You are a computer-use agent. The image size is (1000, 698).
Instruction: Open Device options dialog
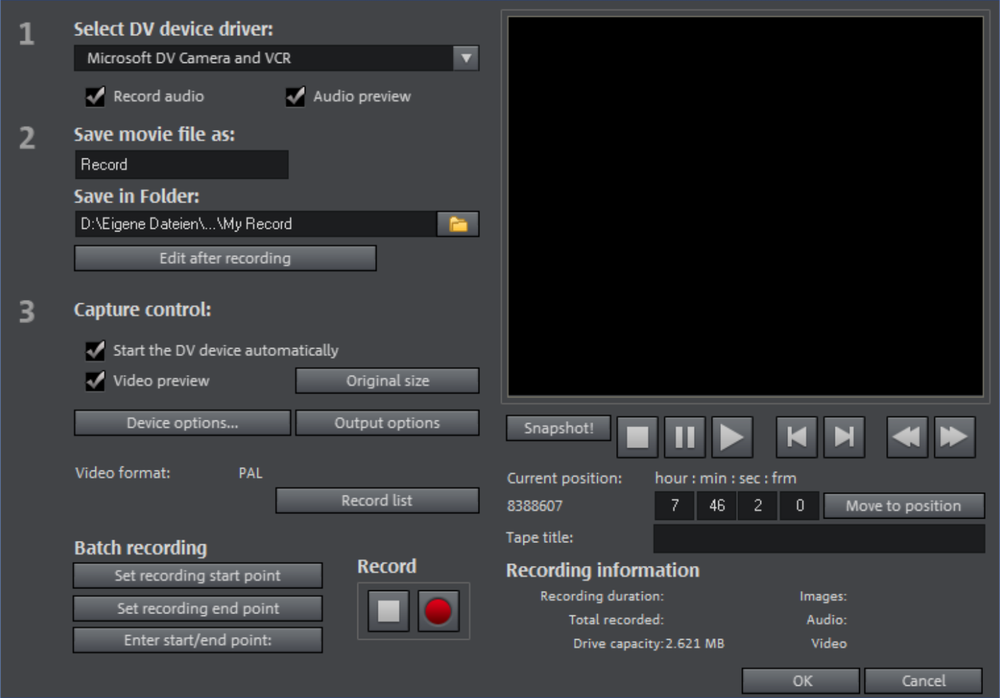[182, 423]
